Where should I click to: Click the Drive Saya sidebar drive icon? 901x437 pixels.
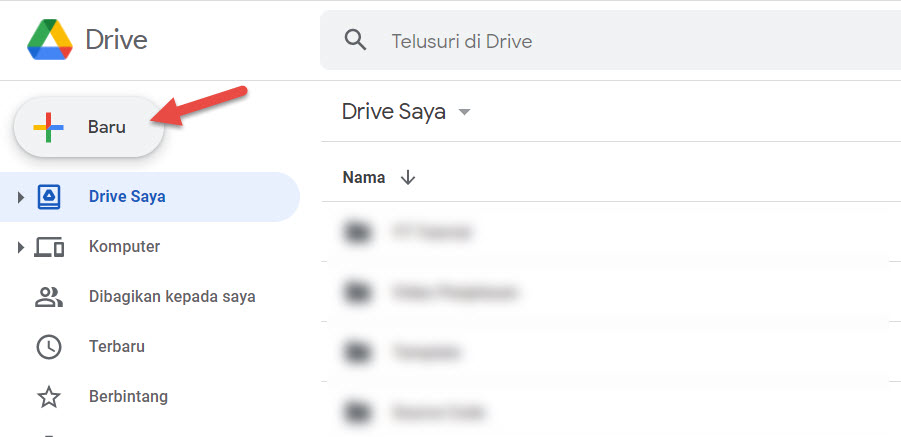coord(48,196)
